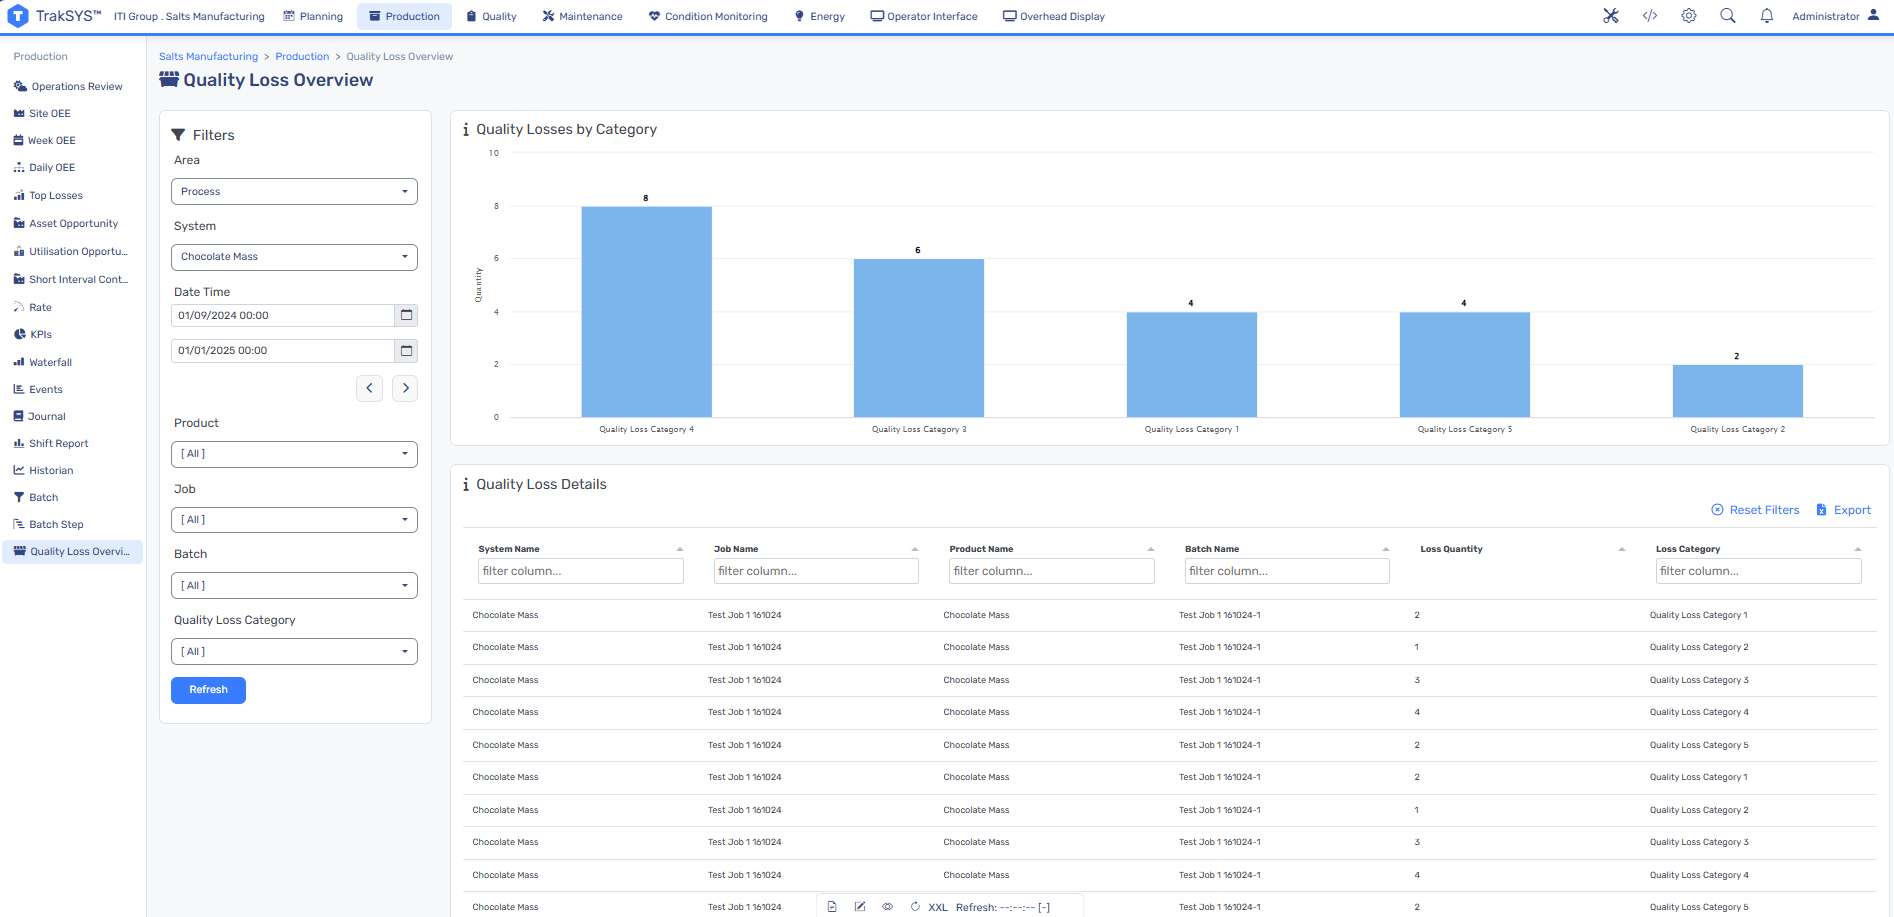The height and width of the screenshot is (917, 1894).
Task: Open Top Losses in the sidebar
Action: click(x=56, y=196)
